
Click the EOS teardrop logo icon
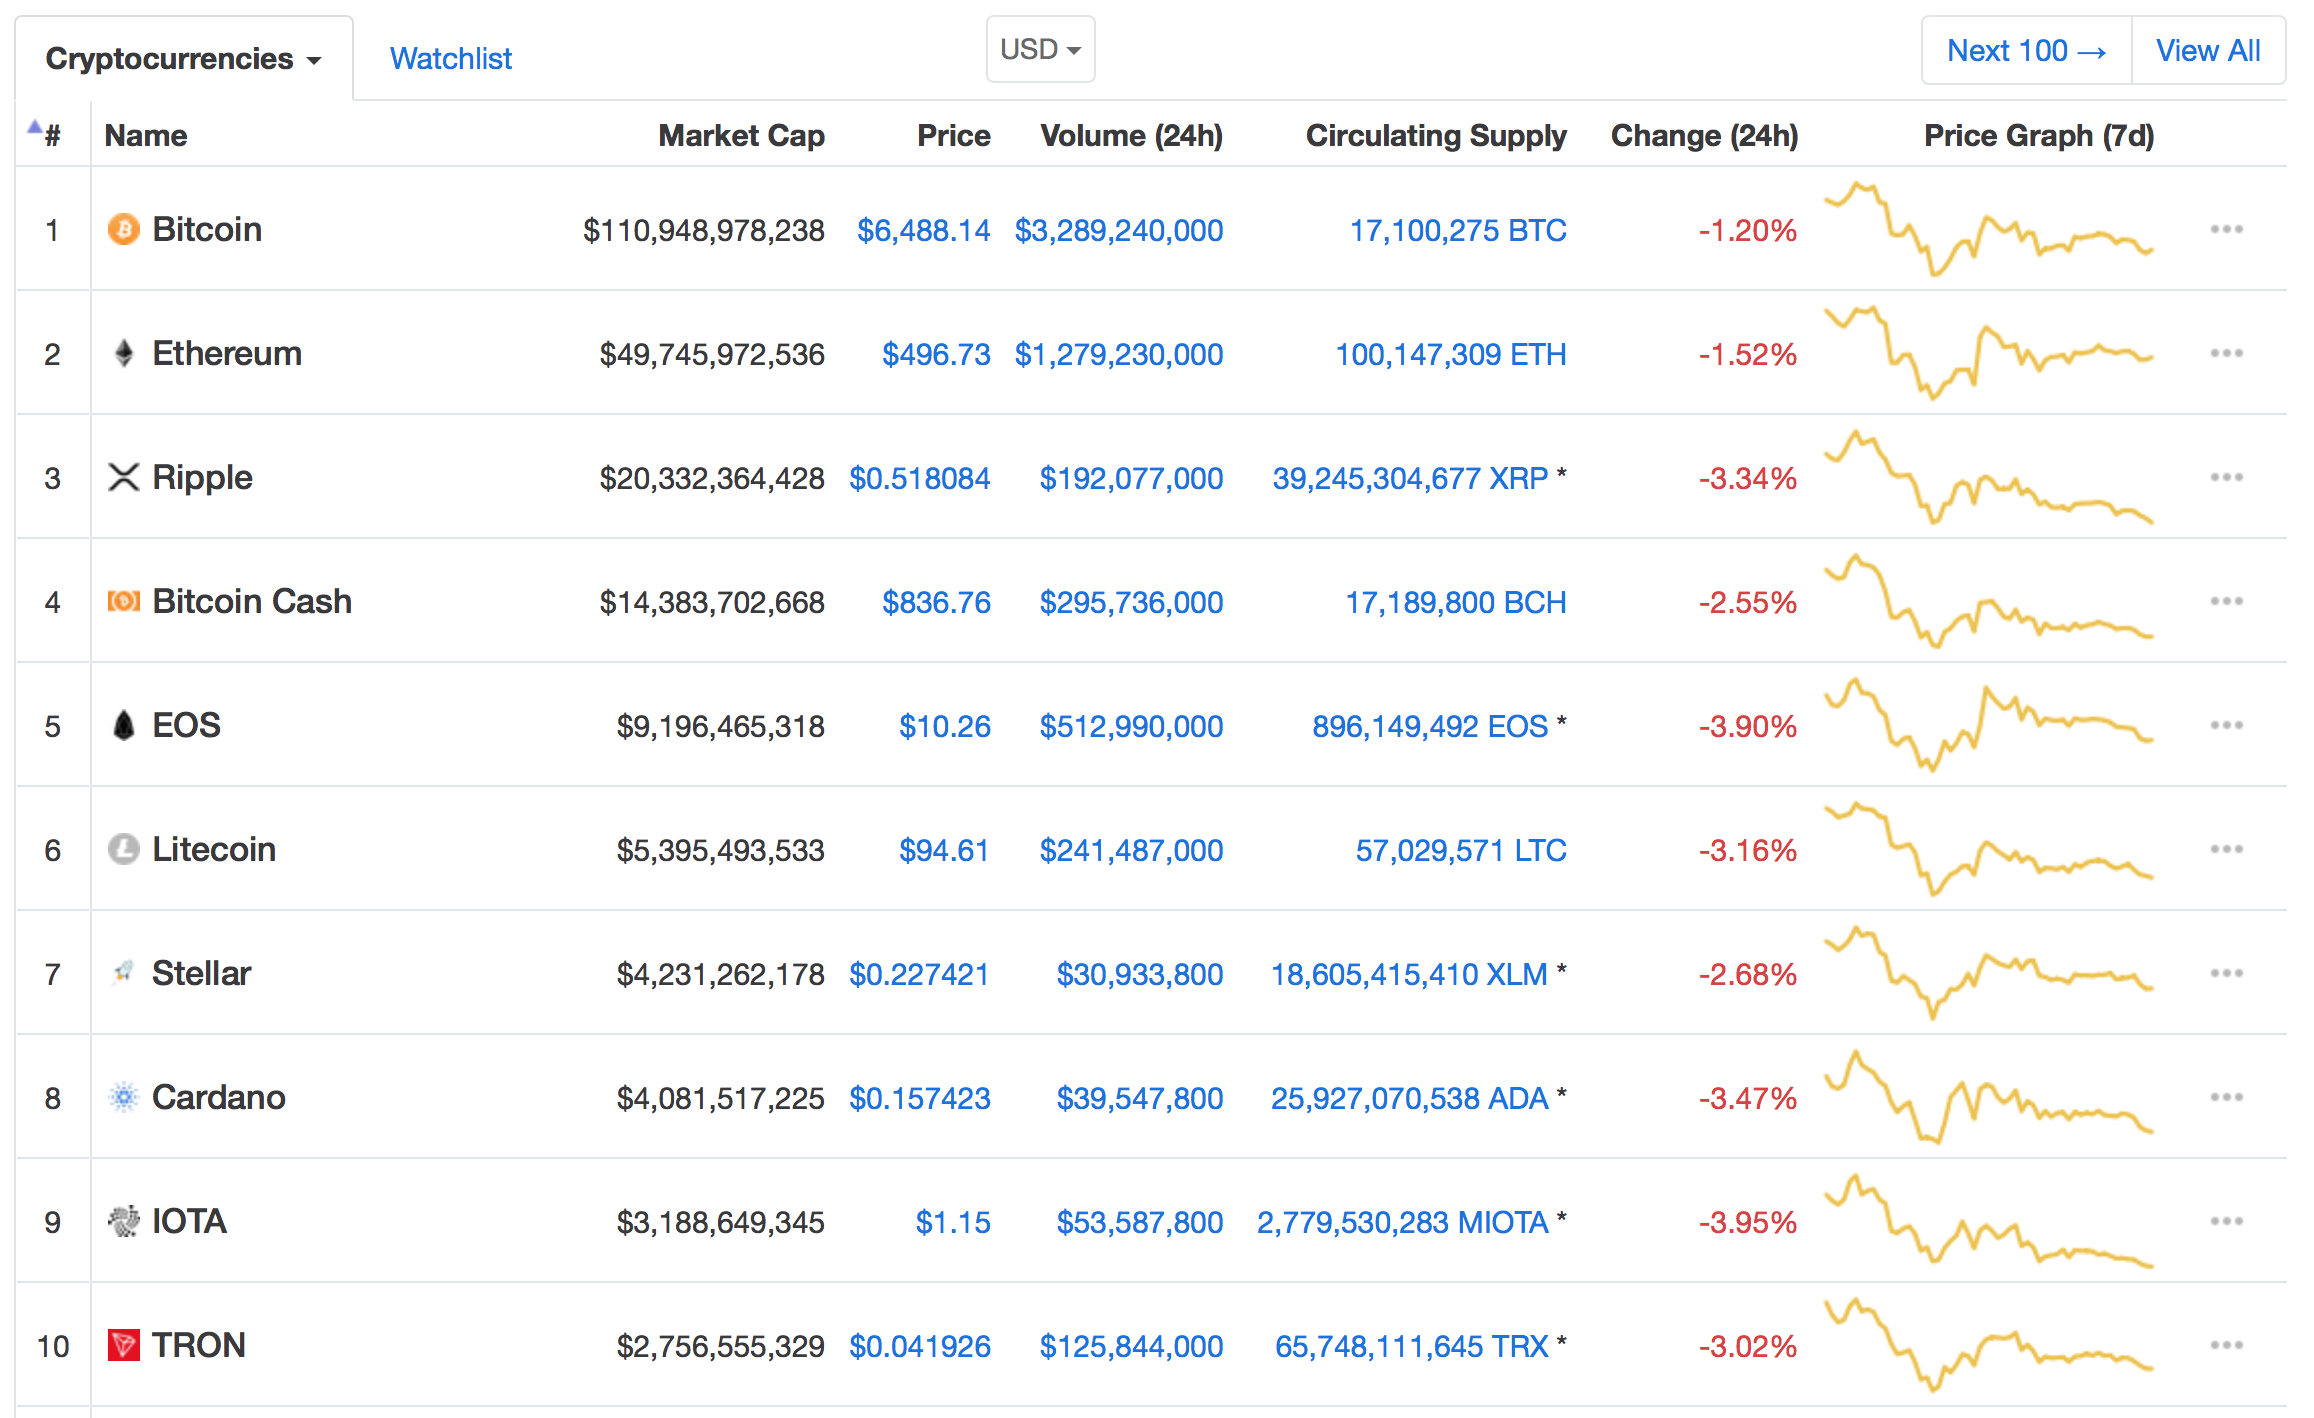[x=123, y=726]
